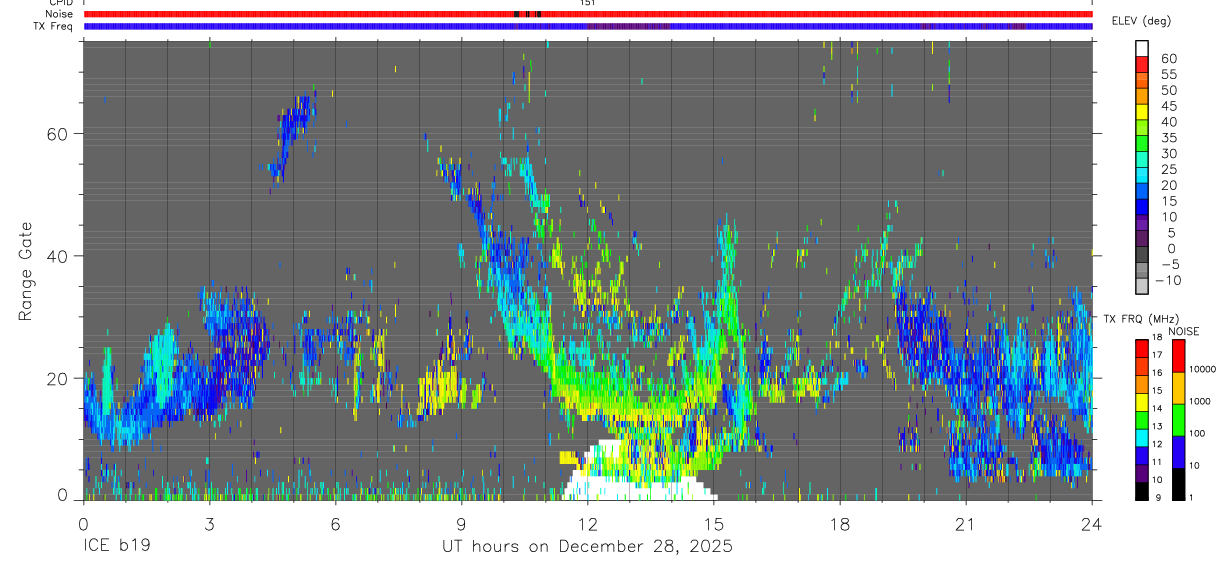
Task: Click the red Noise strip above the plot
Action: (588, 14)
